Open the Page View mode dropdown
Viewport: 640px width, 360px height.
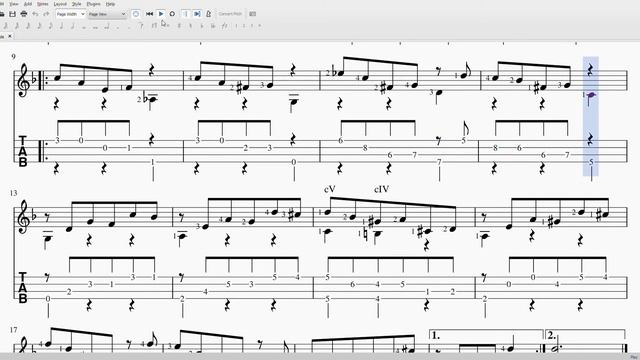click(107, 14)
